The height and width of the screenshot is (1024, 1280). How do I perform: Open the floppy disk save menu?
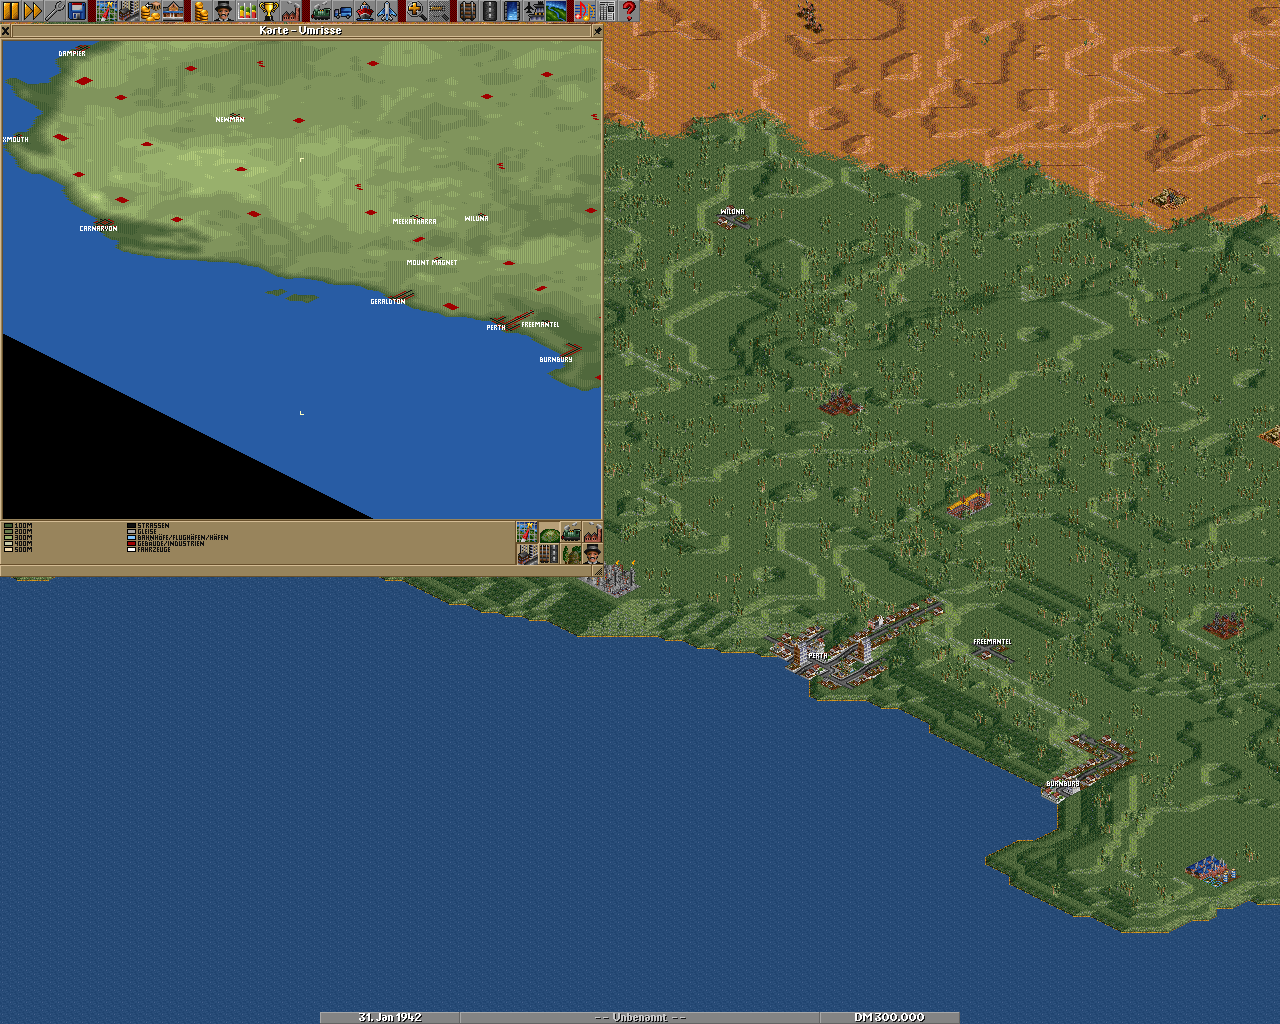(x=77, y=11)
